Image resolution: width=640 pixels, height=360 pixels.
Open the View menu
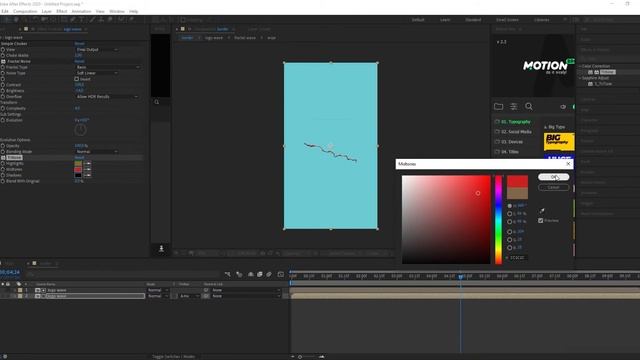[x=100, y=11]
